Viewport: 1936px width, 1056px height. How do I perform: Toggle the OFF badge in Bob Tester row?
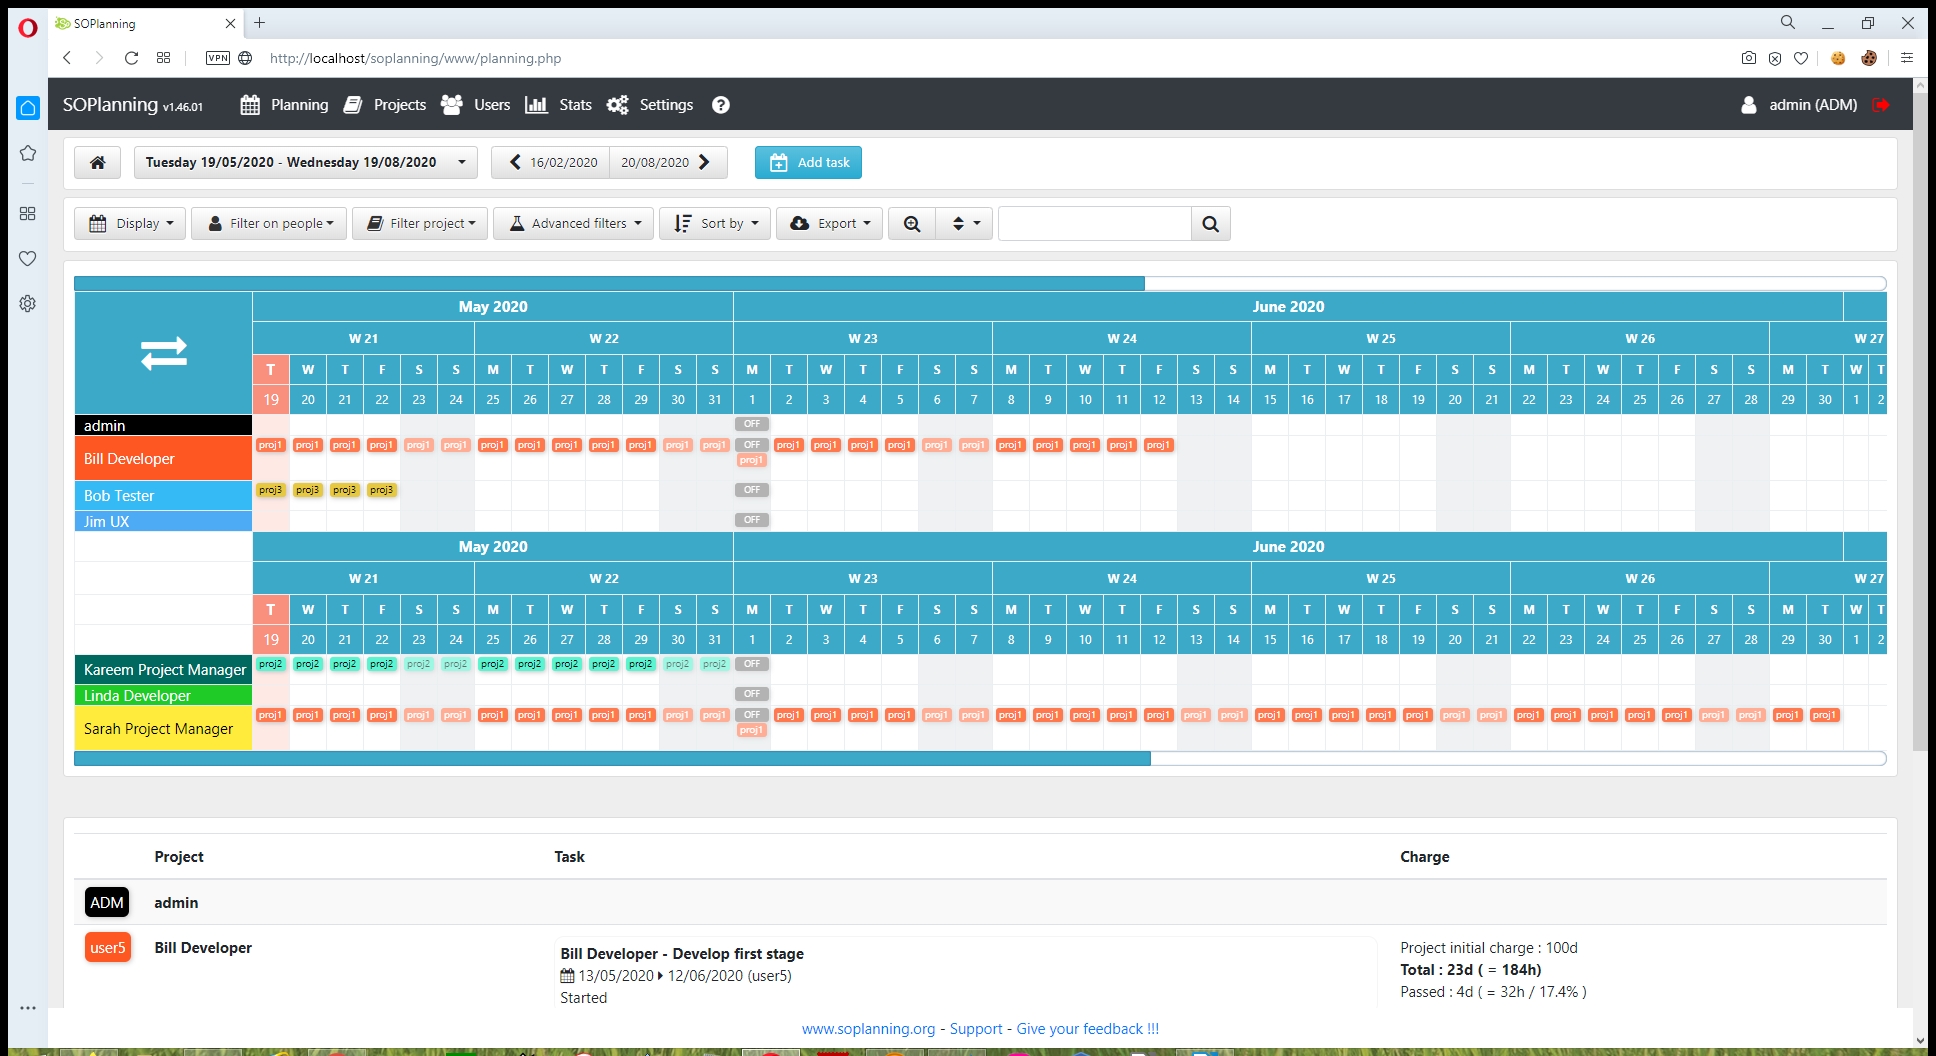(x=752, y=490)
